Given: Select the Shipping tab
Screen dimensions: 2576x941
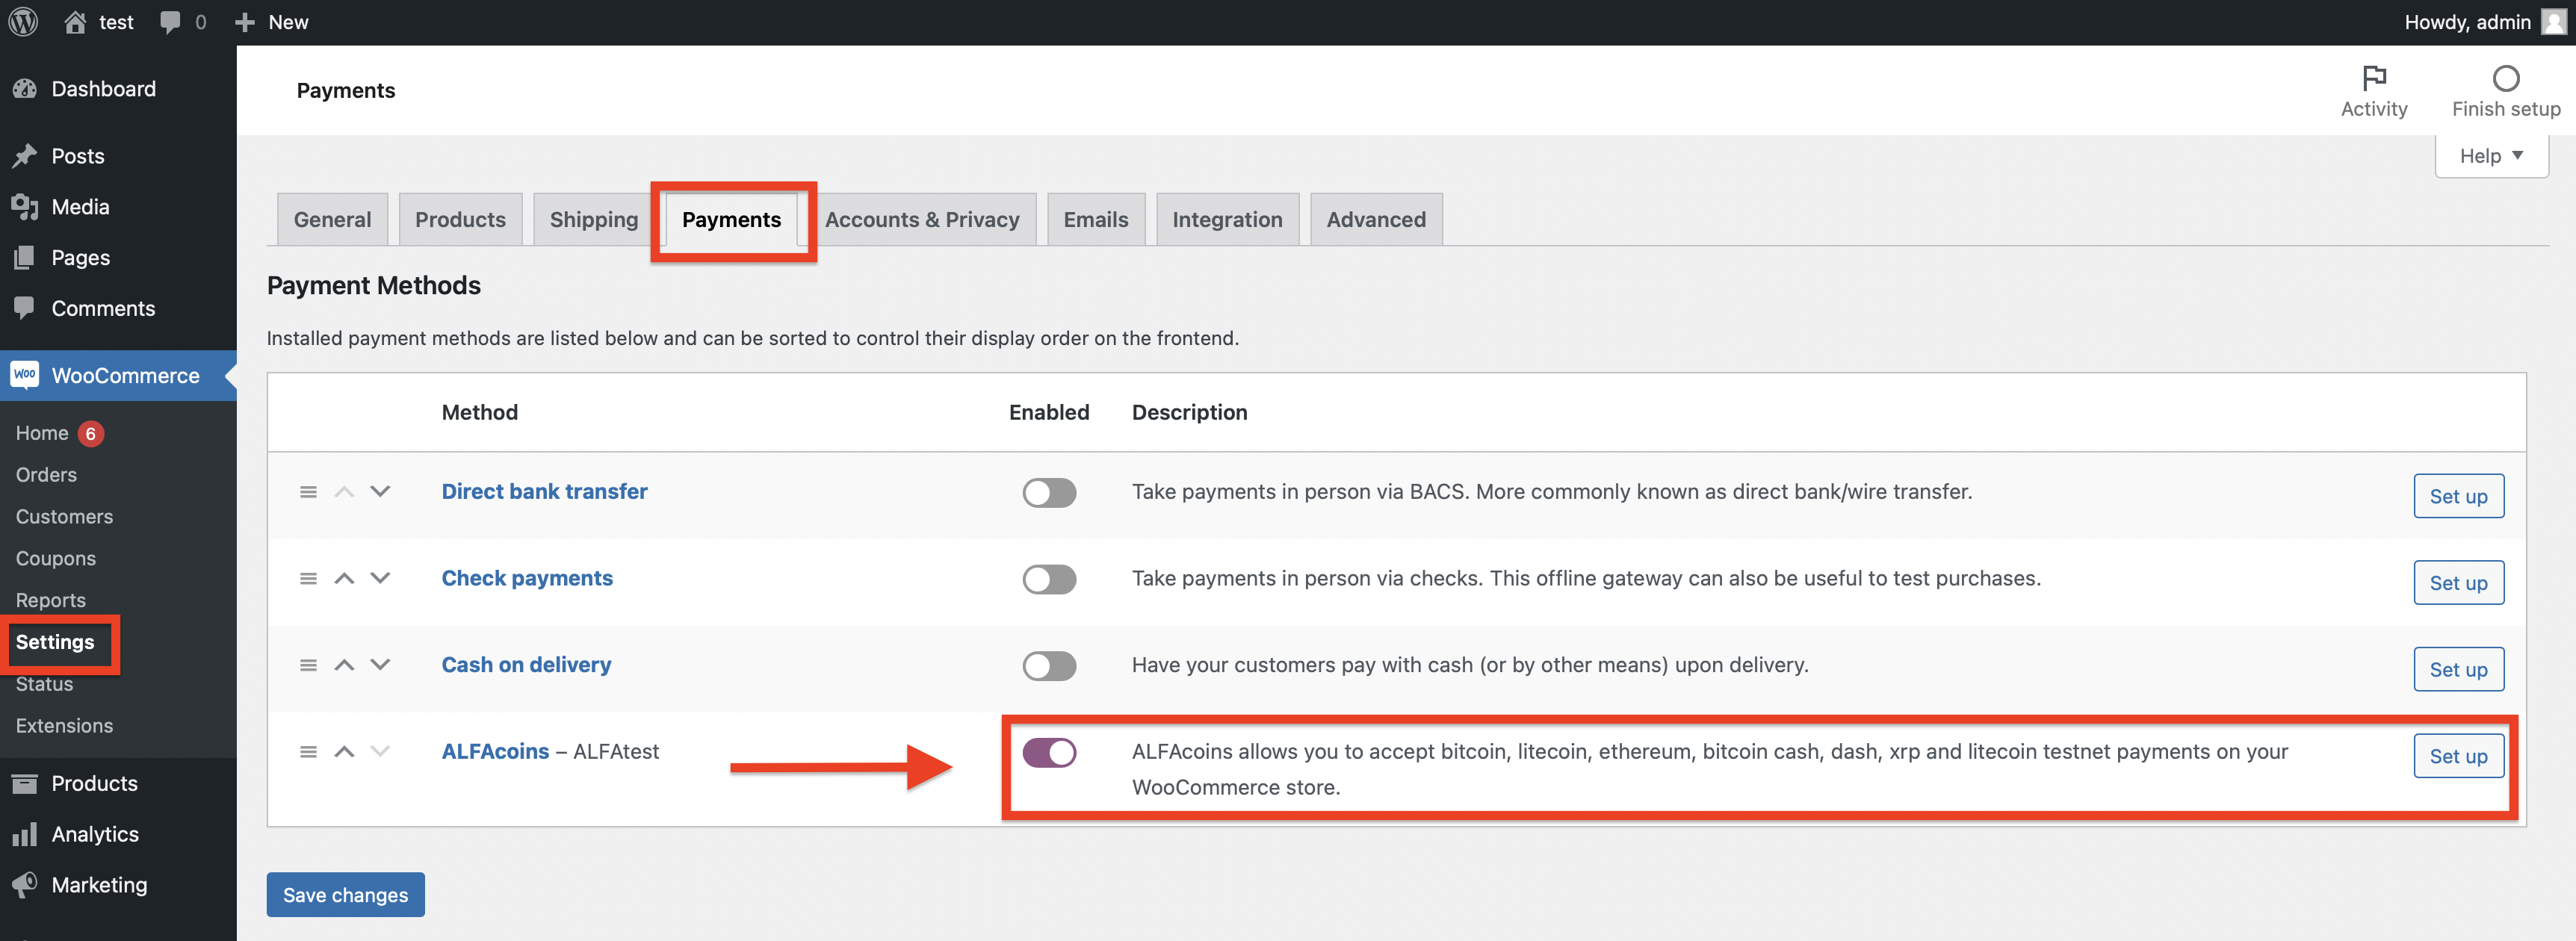Looking at the screenshot, I should click(x=592, y=217).
